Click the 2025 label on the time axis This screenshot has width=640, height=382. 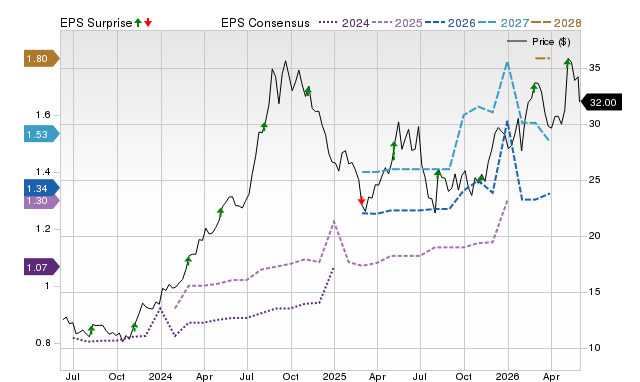coord(334,376)
